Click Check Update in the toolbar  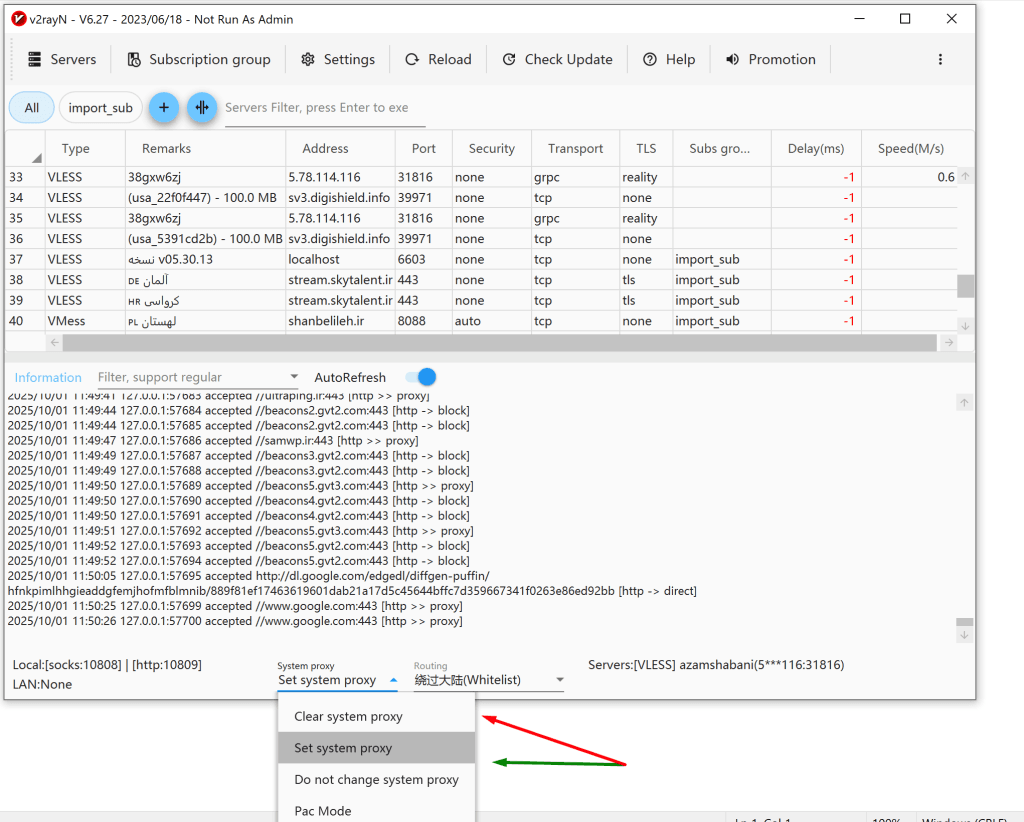(557, 59)
